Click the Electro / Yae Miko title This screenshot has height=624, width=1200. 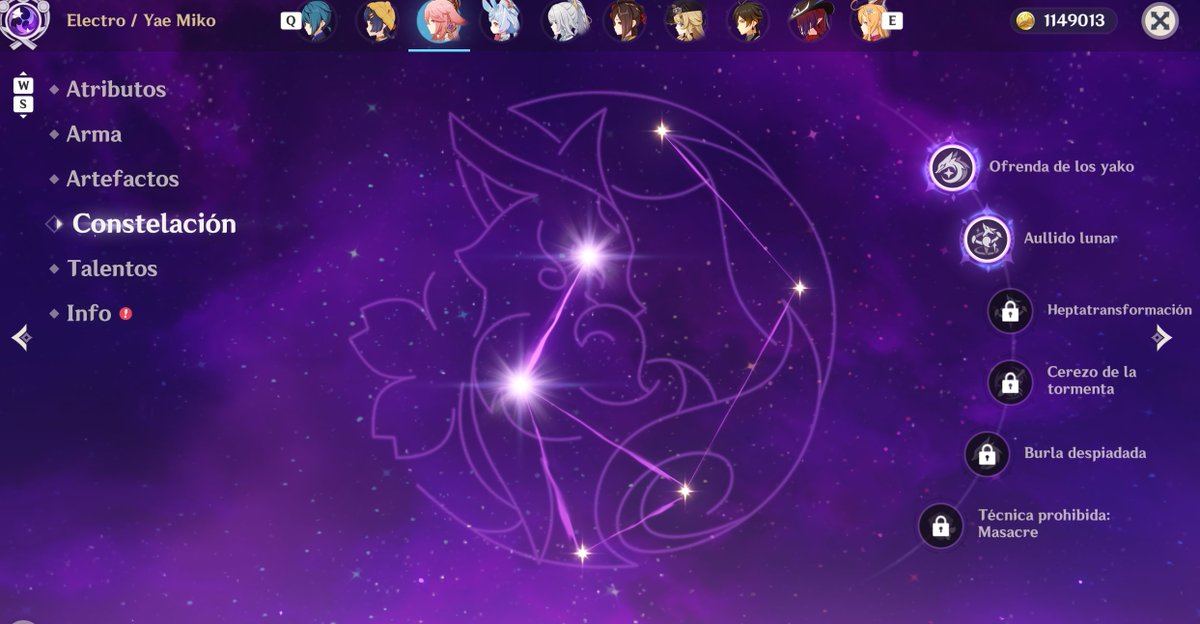coord(141,20)
